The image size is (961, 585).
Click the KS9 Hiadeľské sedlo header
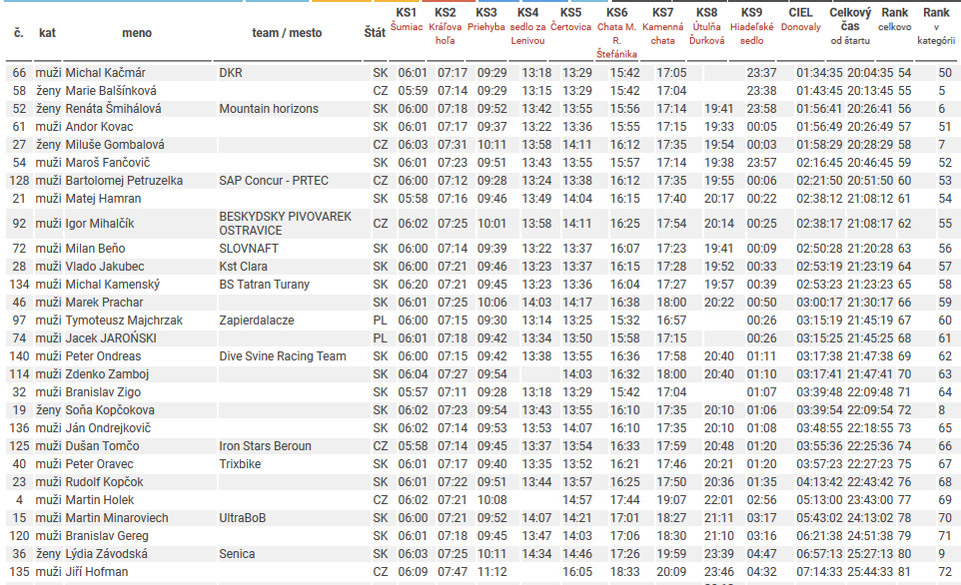(x=752, y=26)
